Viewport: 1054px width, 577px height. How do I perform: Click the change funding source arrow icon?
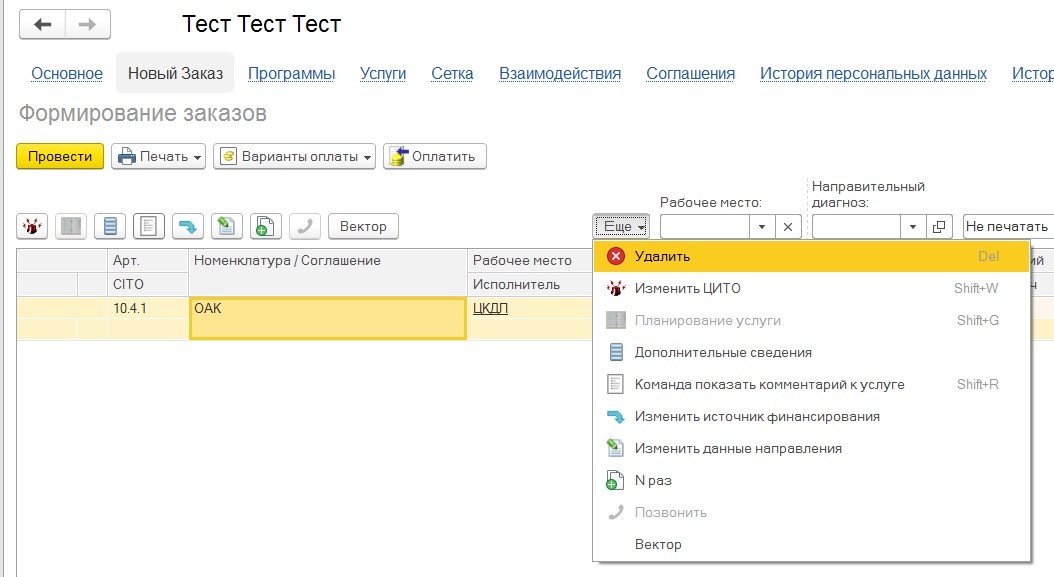point(188,227)
